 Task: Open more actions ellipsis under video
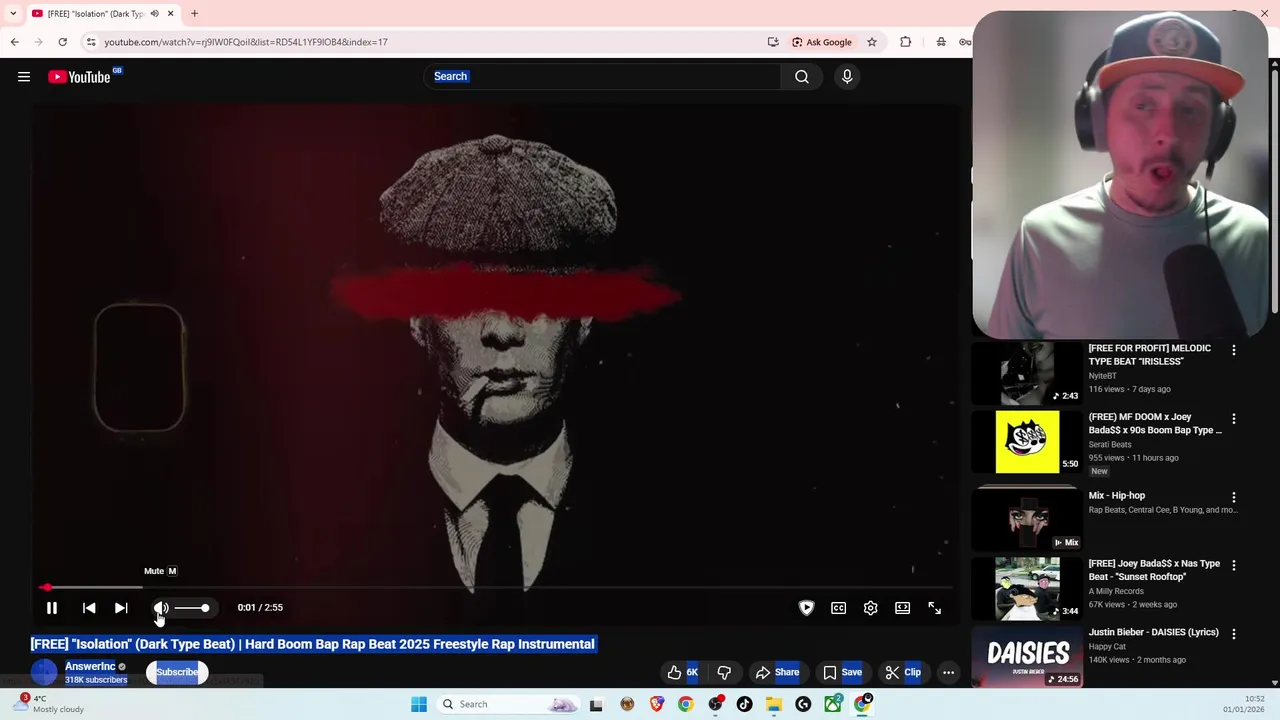point(948,673)
